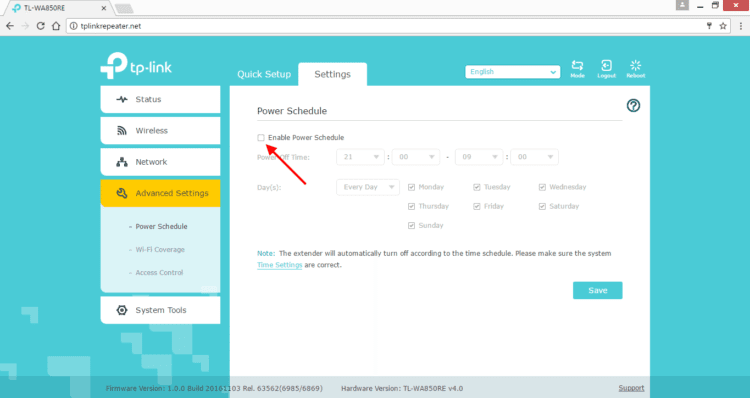Click the site info icon in address bar

tap(74, 26)
